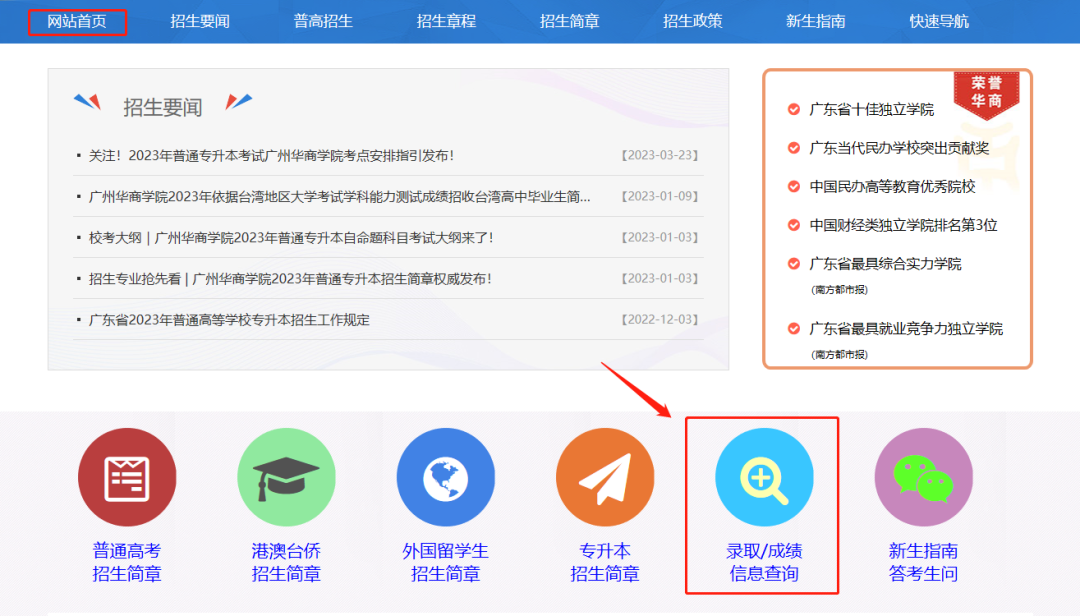The width and height of the screenshot is (1080, 616).
Task: Open news about 2023年普通专升本考点安排指引
Action: [271, 155]
